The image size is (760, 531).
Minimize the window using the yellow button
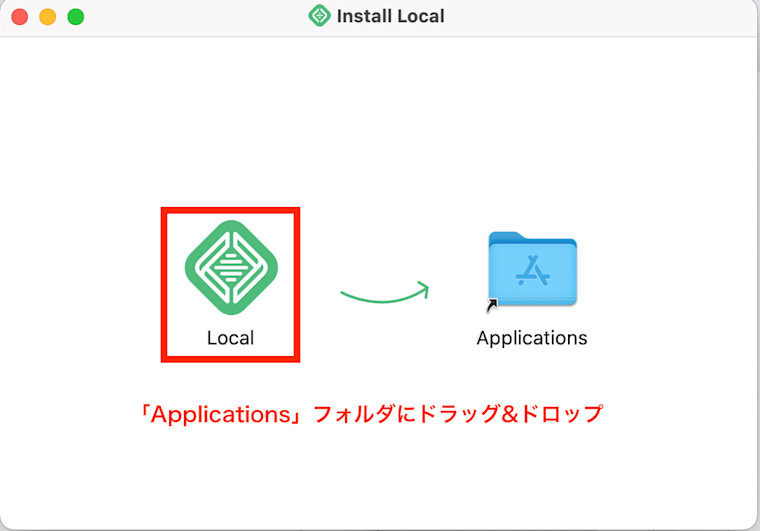pos(48,17)
